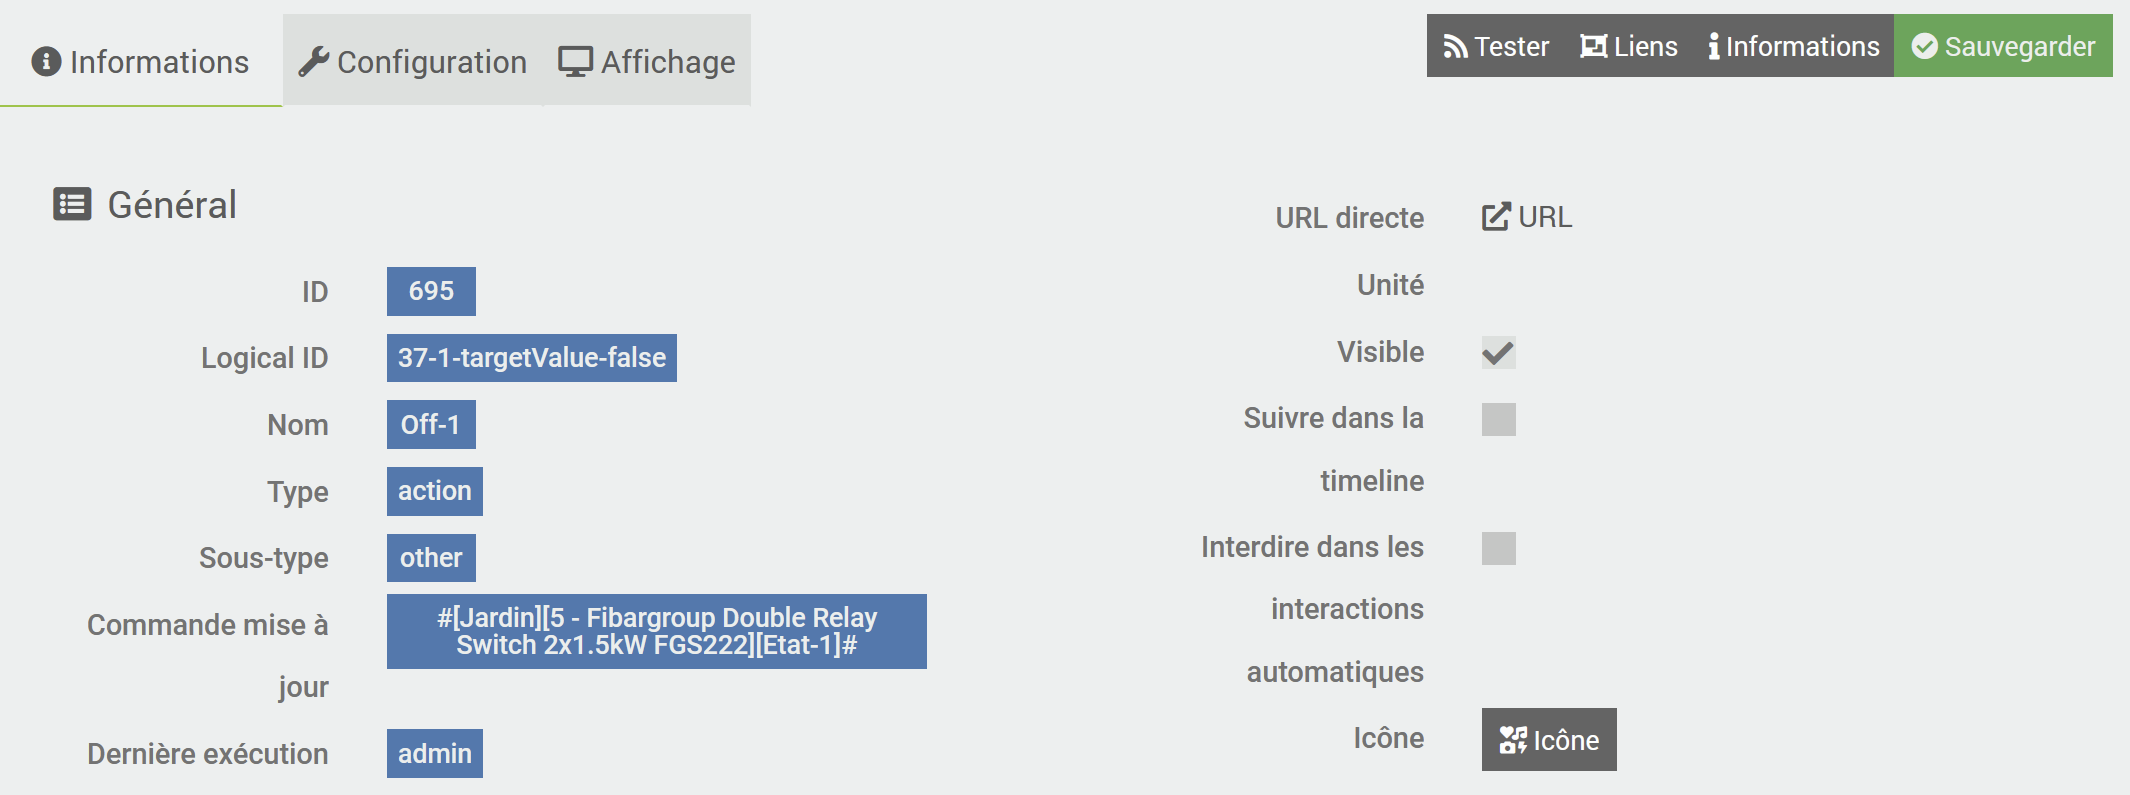Click the Off-1 name label
2130x795 pixels.
(431, 425)
